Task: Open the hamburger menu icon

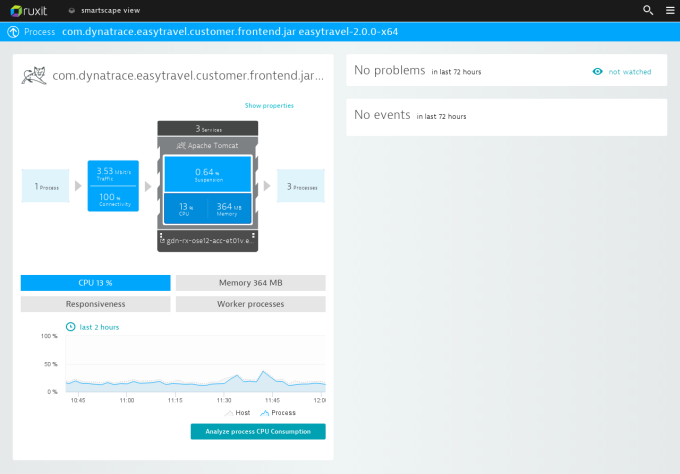Action: (x=670, y=10)
